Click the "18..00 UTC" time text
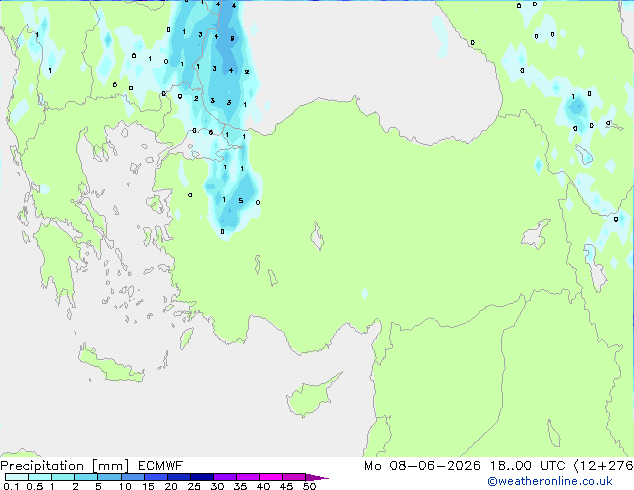Viewport: 634px width, 490px height. point(528,466)
